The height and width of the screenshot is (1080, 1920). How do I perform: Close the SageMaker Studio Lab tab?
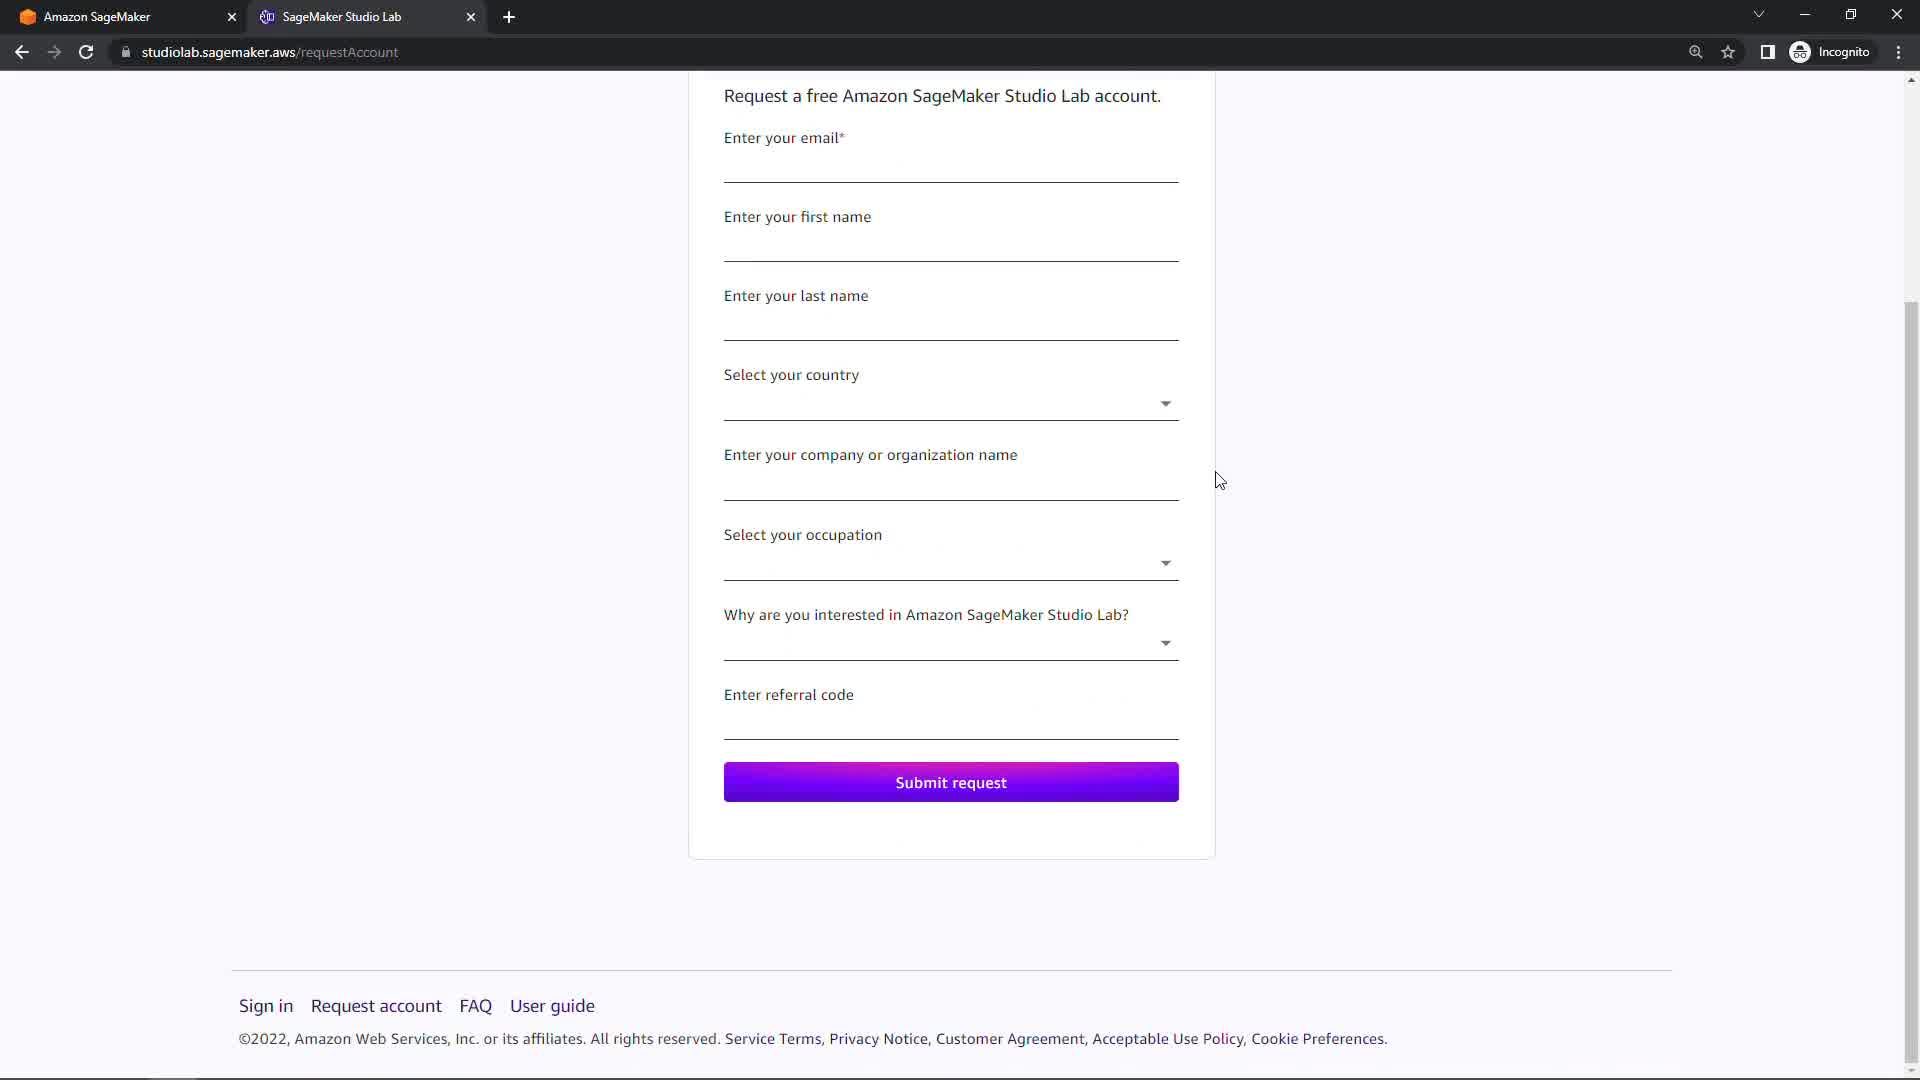coord(471,17)
